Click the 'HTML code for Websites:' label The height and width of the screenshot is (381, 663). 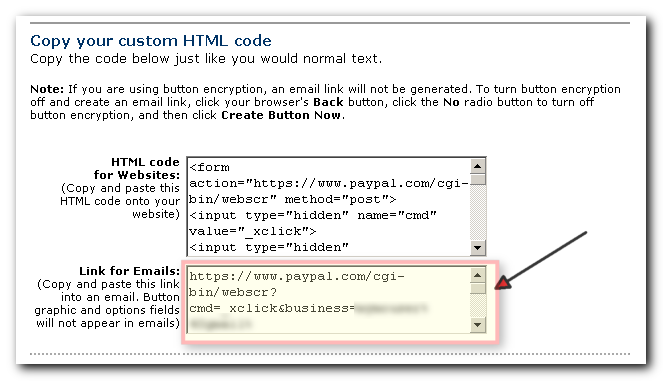point(137,168)
